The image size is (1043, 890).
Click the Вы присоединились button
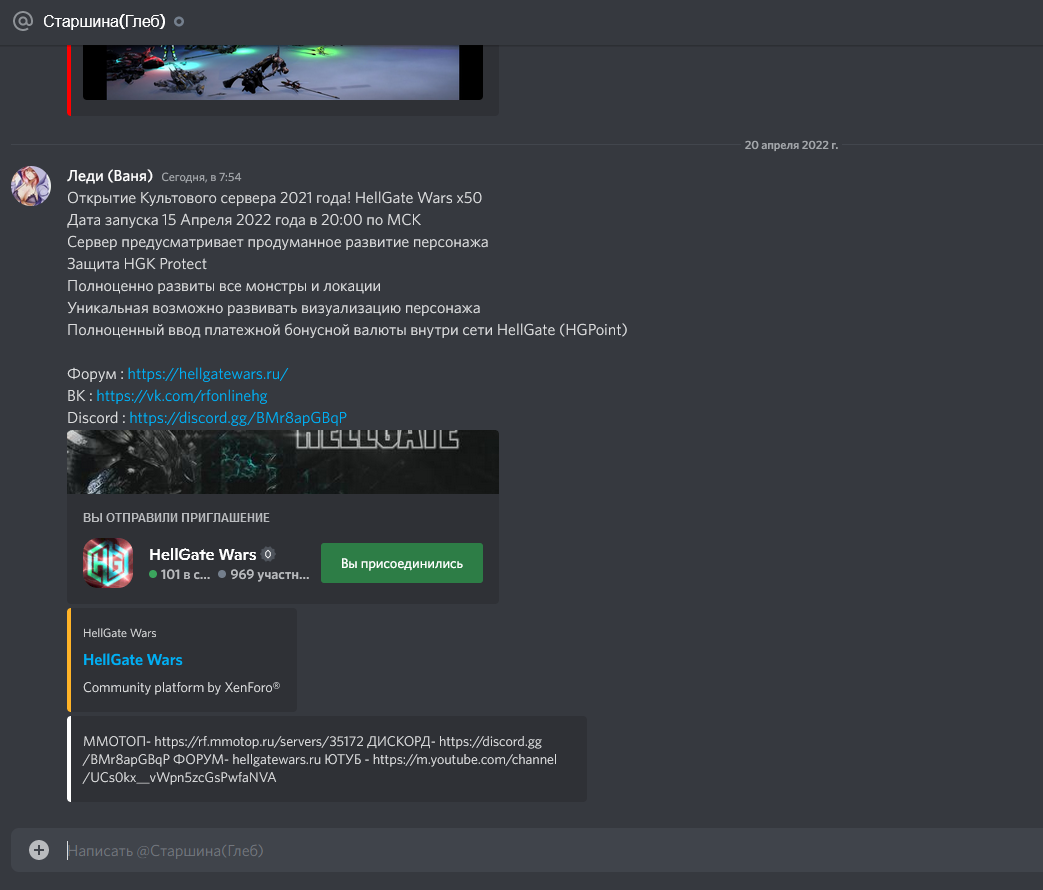402,563
